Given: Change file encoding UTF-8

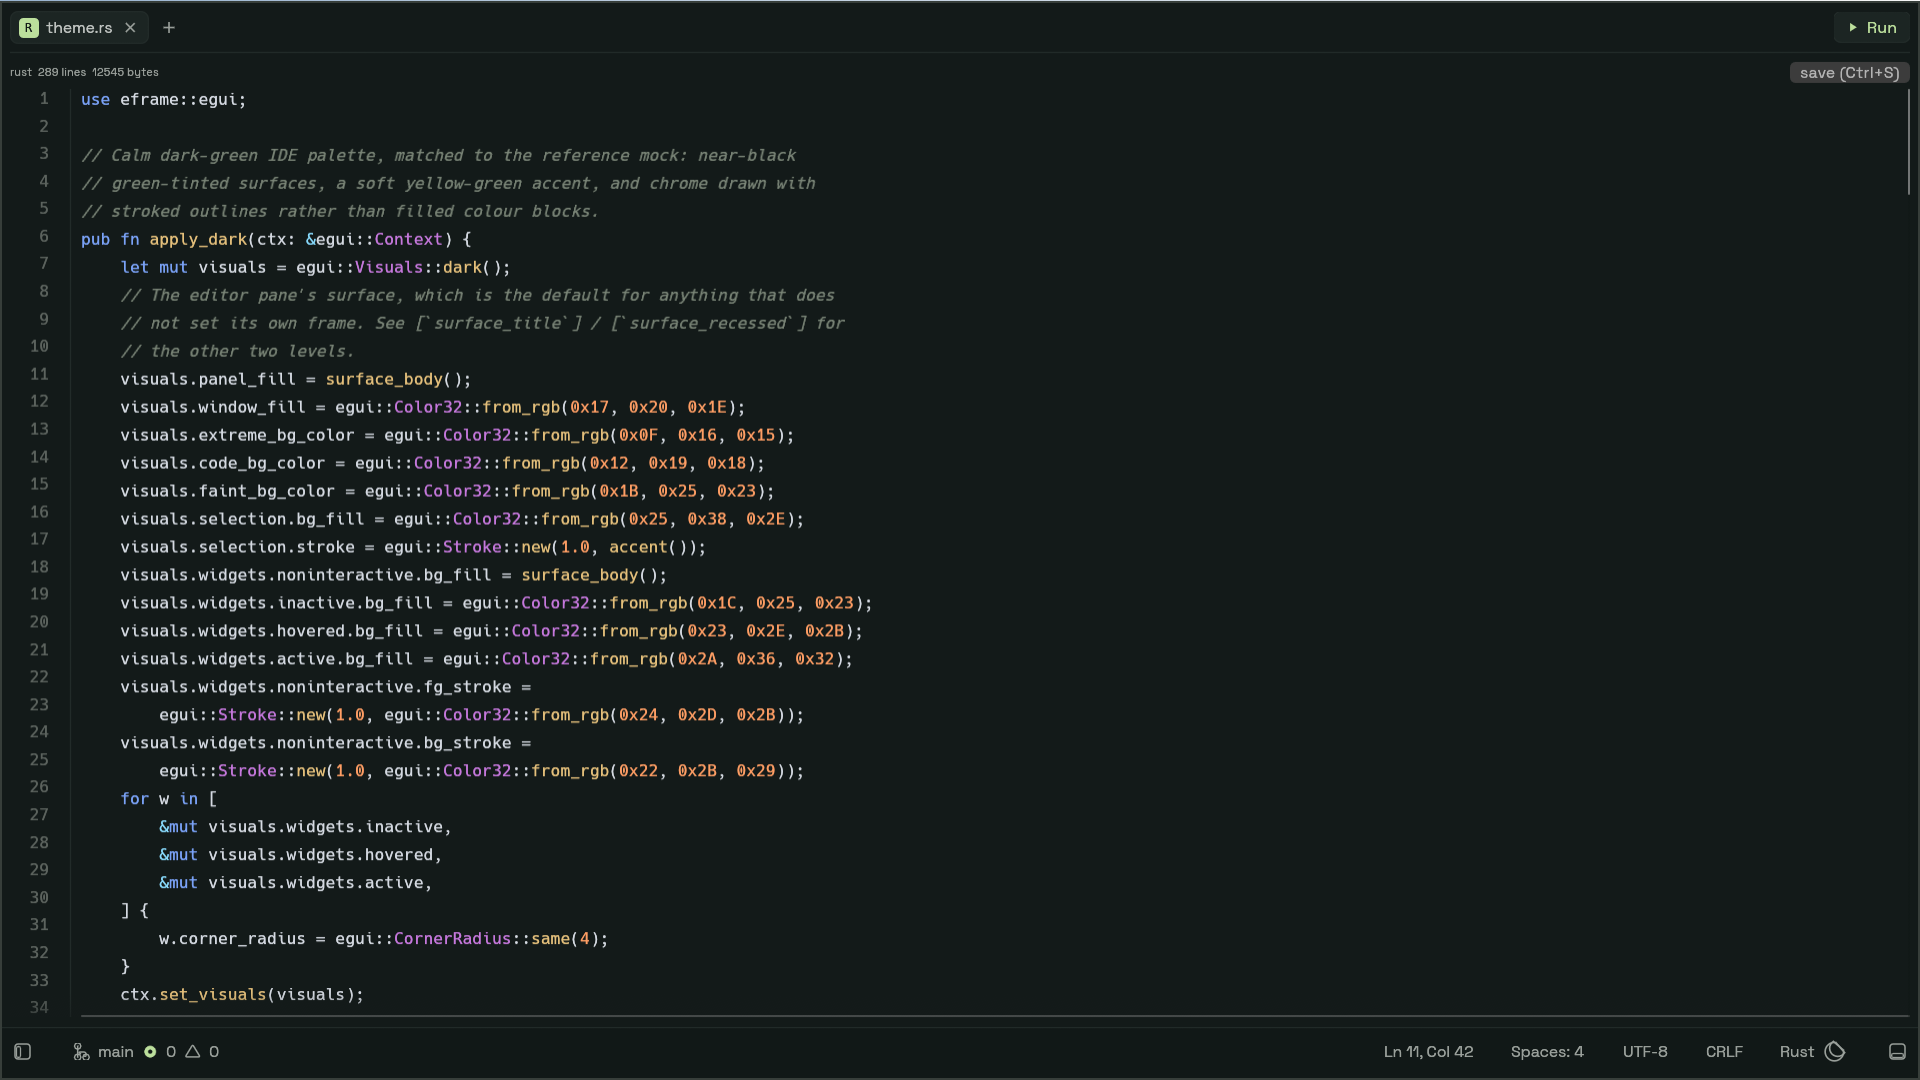Looking at the screenshot, I should [1645, 1051].
